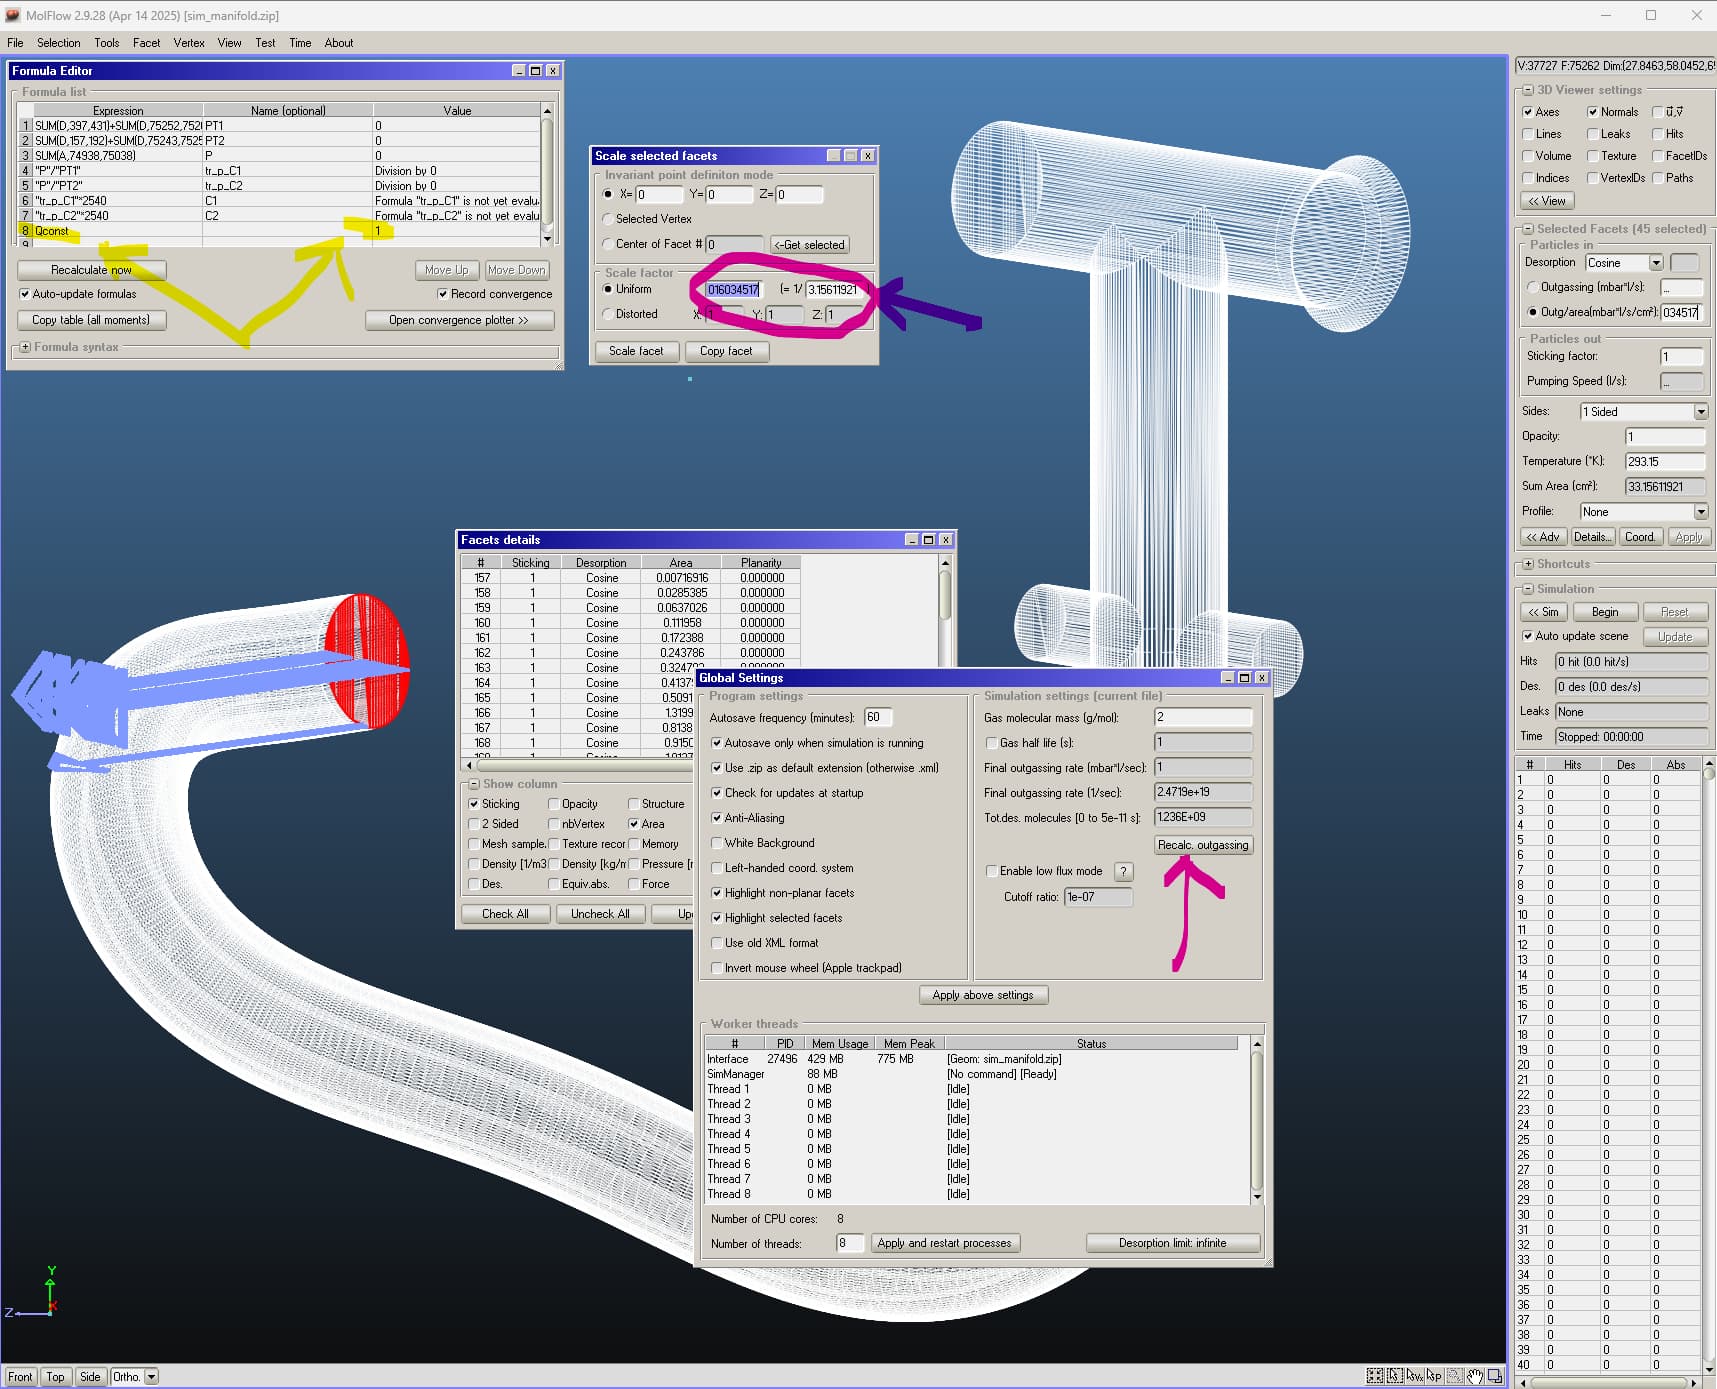Click the low flux mode help '?' button
Screen dimensions: 1717x1389
point(1123,871)
